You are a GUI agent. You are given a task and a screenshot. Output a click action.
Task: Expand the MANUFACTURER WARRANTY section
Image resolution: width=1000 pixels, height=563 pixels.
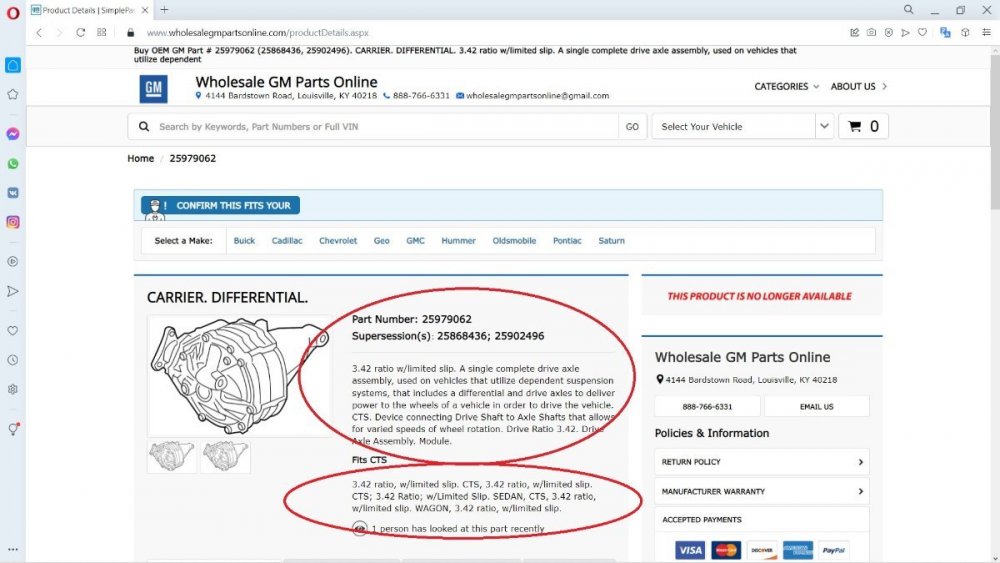[x=761, y=492]
